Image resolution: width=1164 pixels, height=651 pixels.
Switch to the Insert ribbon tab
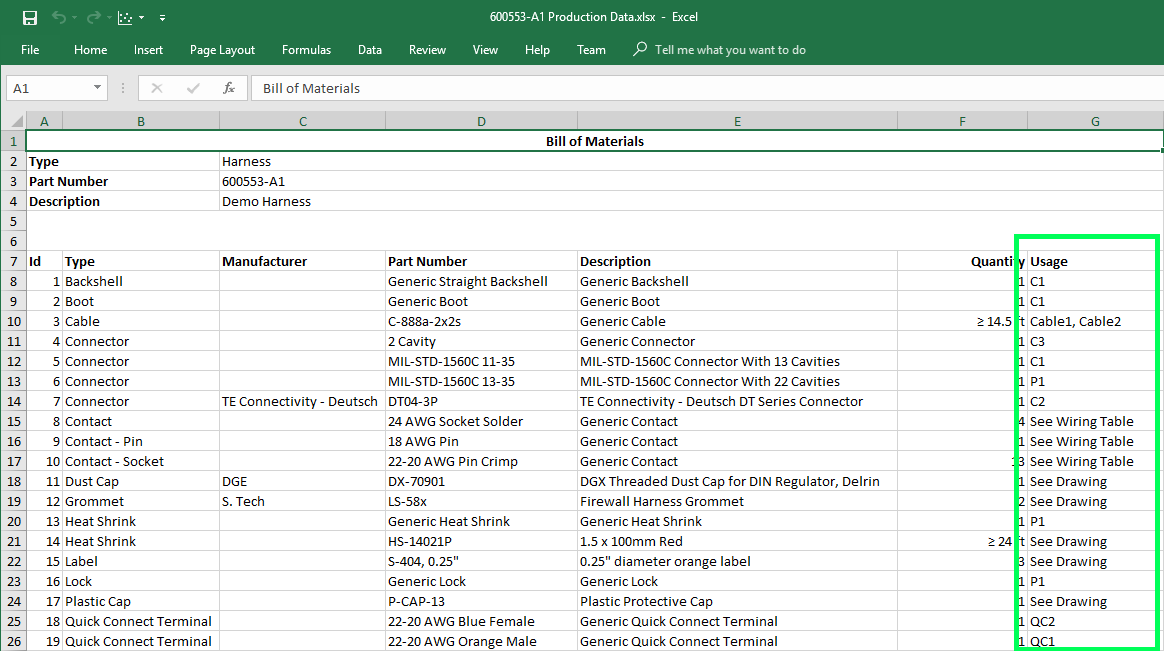148,50
